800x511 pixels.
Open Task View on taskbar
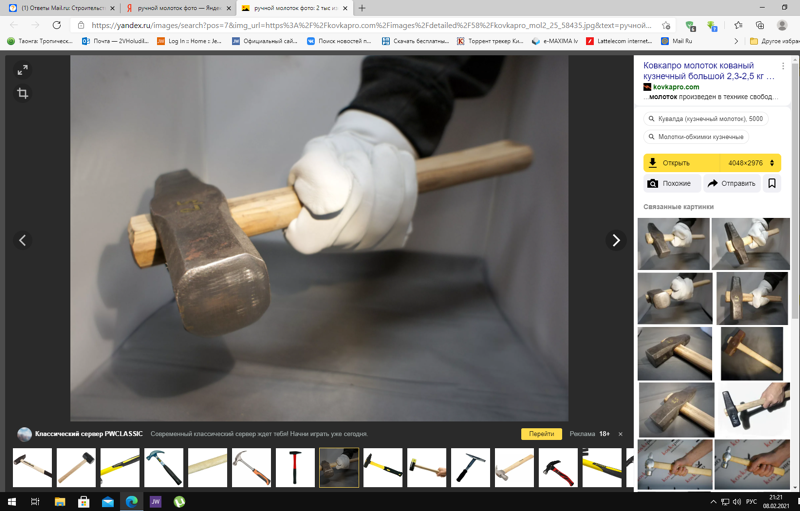pyautogui.click(x=35, y=502)
